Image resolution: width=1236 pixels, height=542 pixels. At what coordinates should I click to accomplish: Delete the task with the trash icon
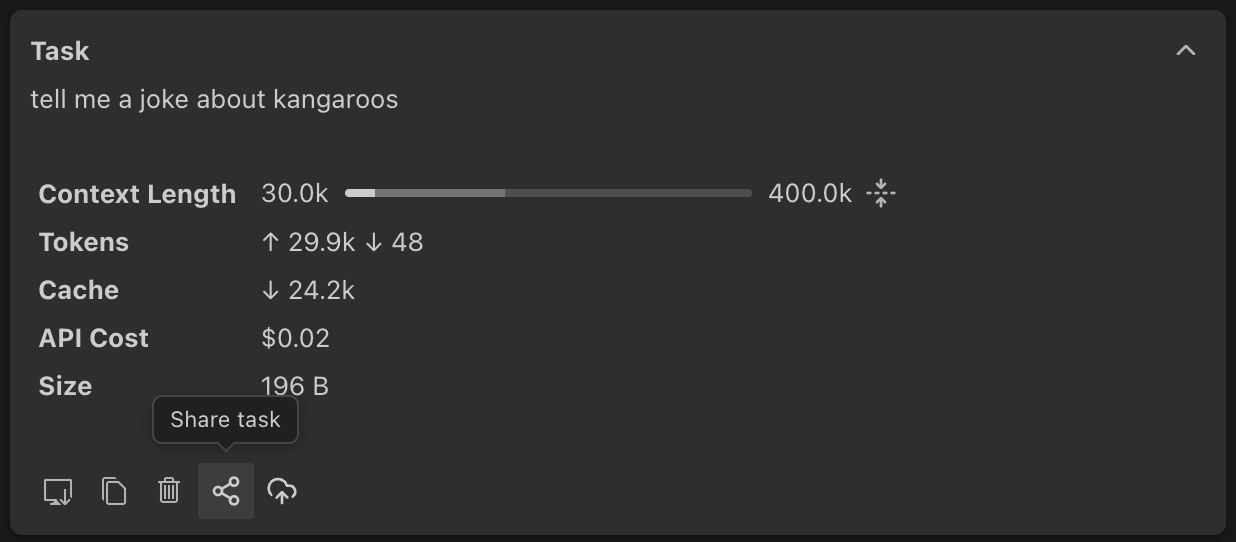169,491
